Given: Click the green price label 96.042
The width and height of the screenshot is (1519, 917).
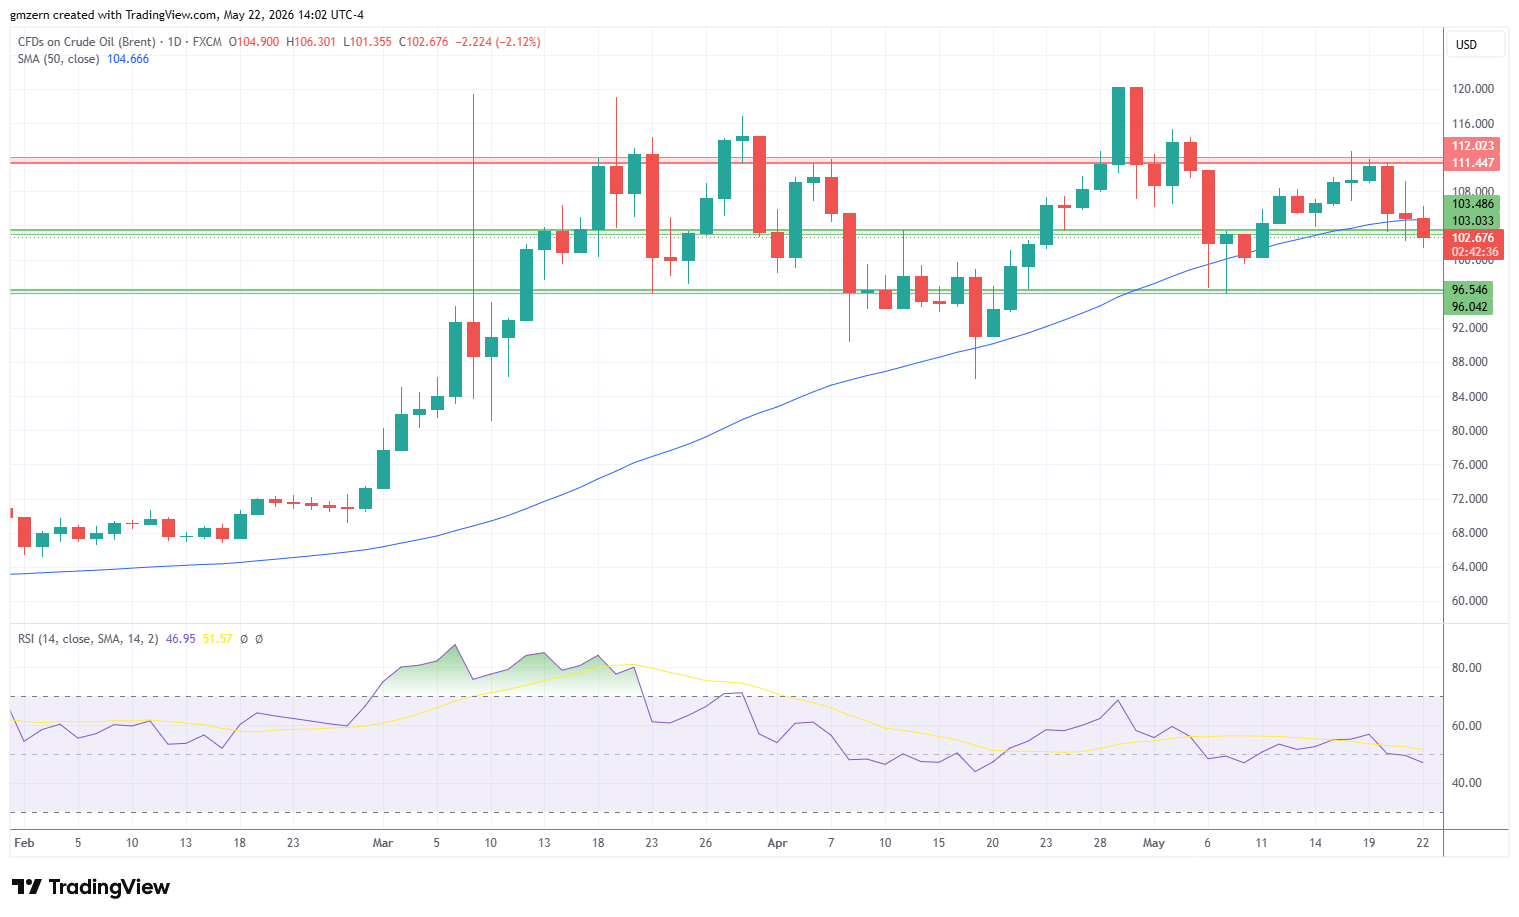Looking at the screenshot, I should click(x=1470, y=307).
